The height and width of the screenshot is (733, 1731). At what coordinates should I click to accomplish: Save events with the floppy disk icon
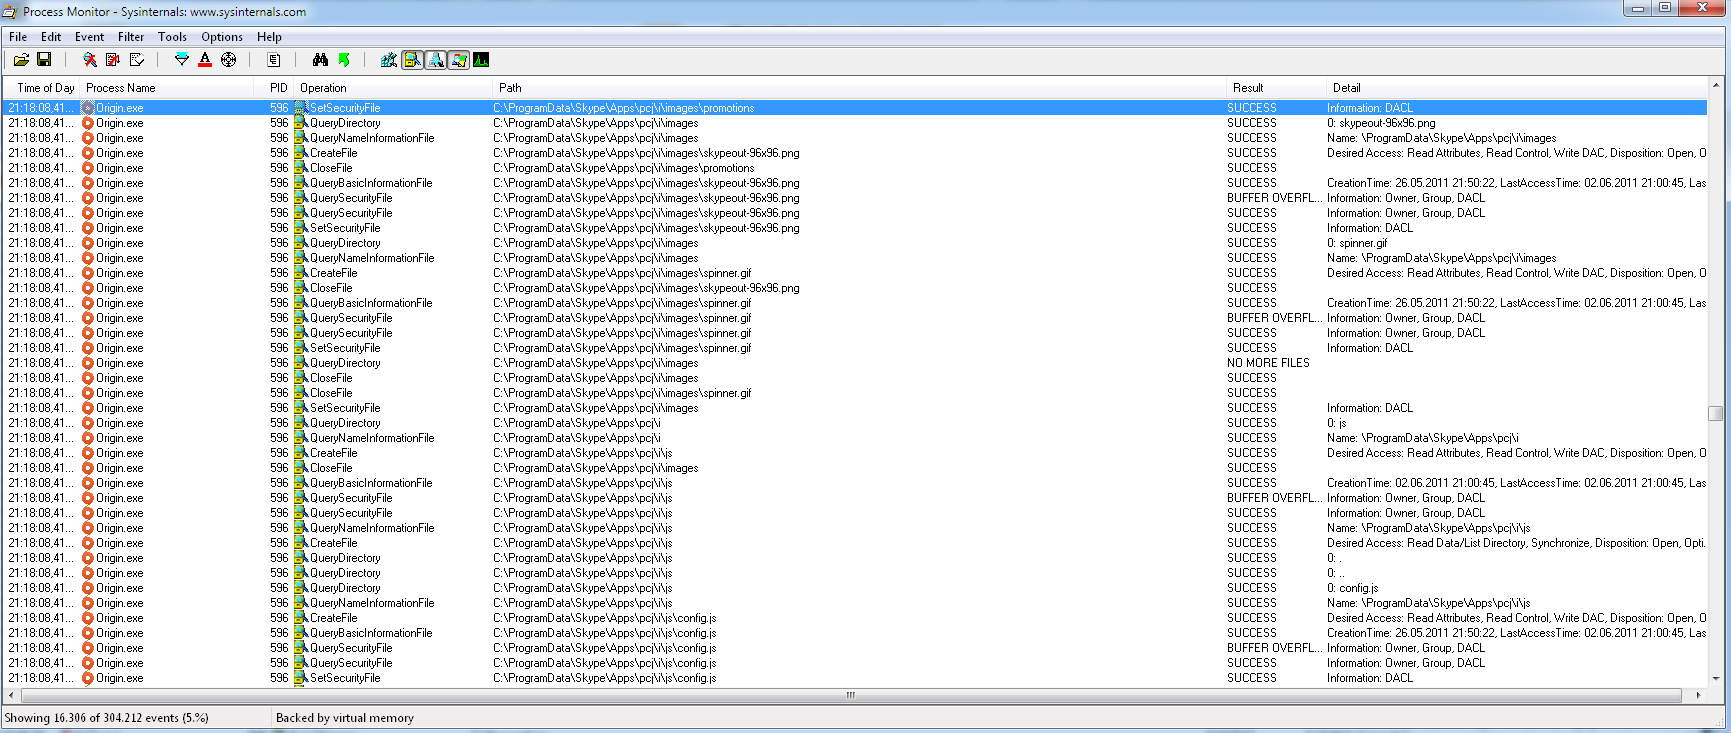click(x=44, y=60)
